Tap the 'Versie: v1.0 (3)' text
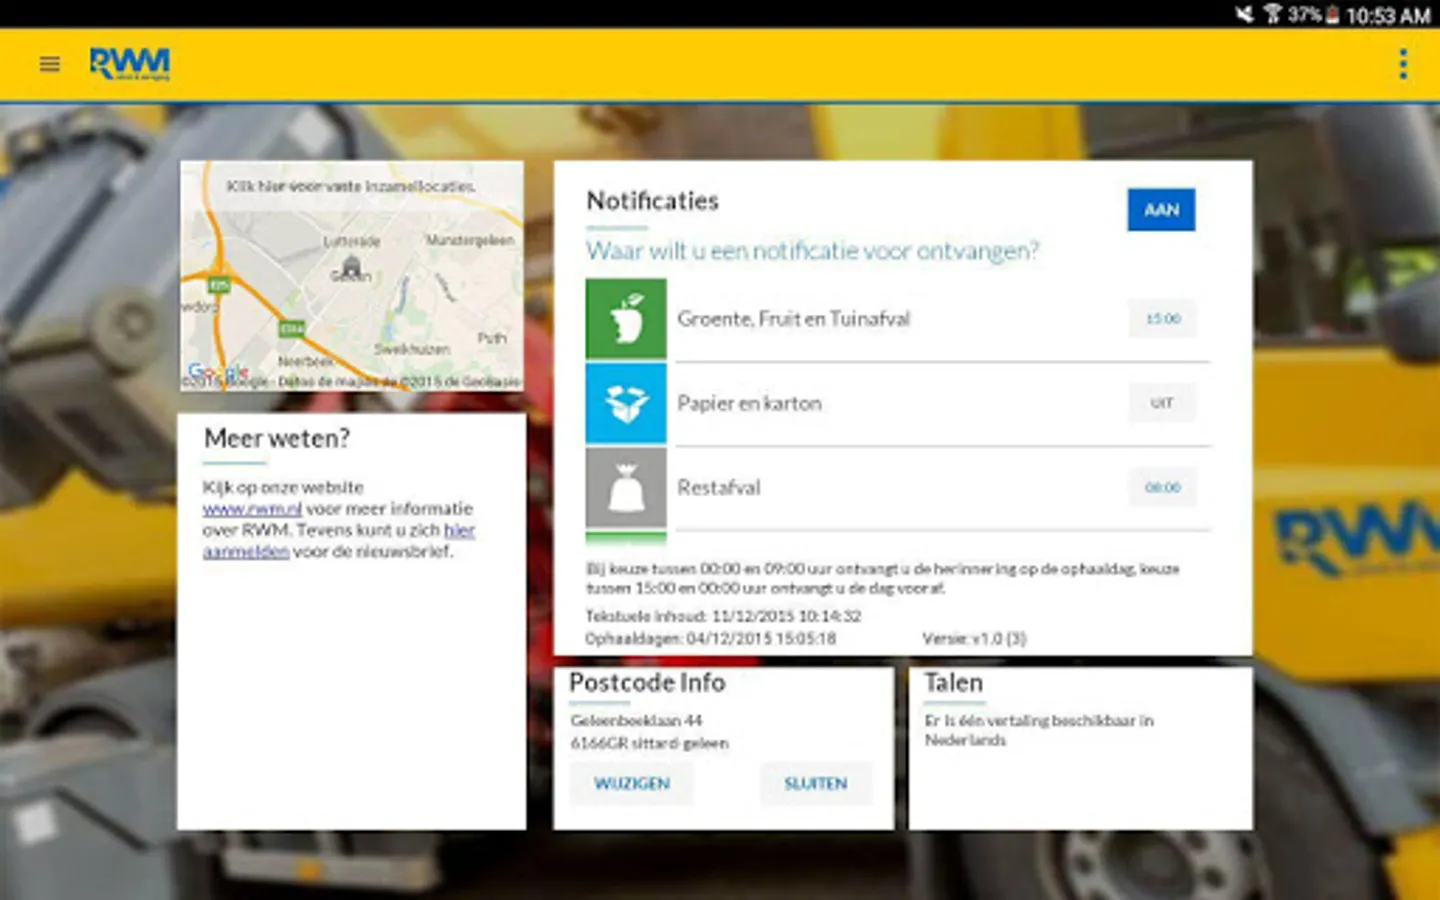The image size is (1440, 900). click(x=974, y=638)
